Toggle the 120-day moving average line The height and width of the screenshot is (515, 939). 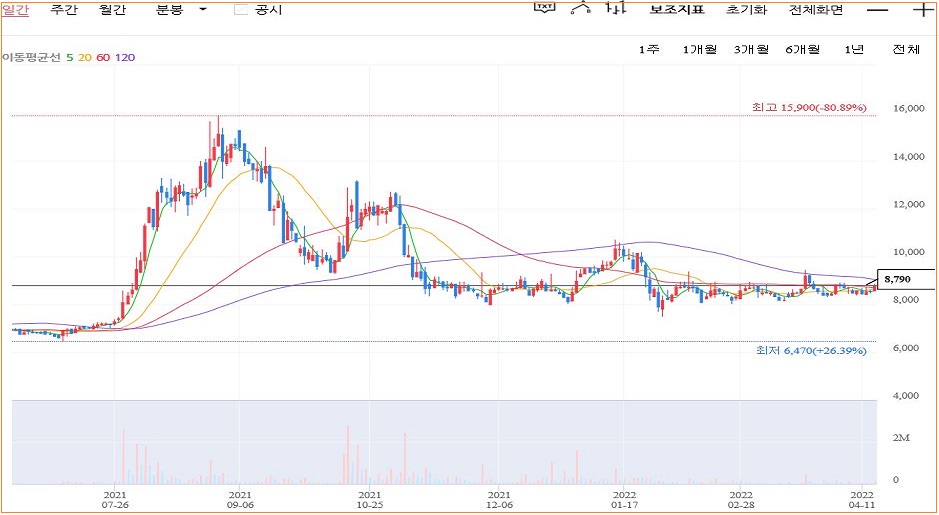[125, 57]
